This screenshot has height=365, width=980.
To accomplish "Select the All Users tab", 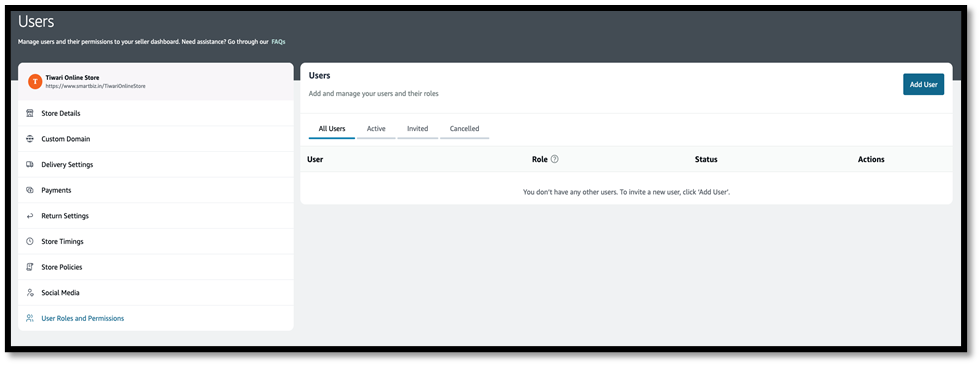I will click(332, 129).
